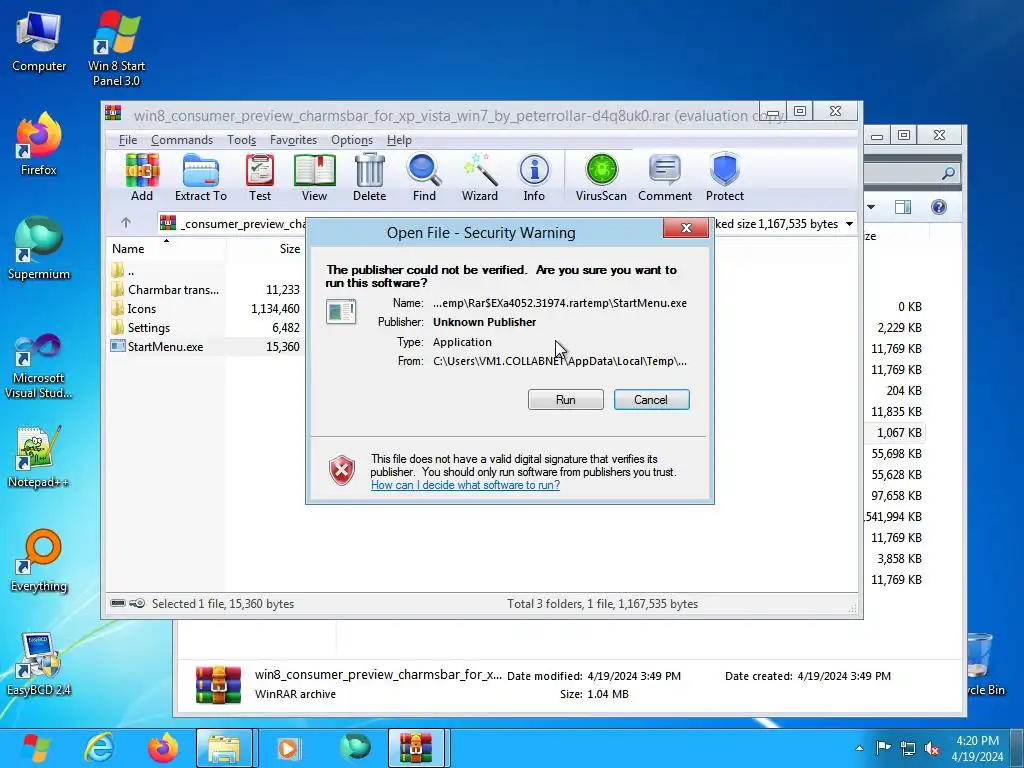Open Microsoft Visual Studio shortcut

click(x=39, y=366)
